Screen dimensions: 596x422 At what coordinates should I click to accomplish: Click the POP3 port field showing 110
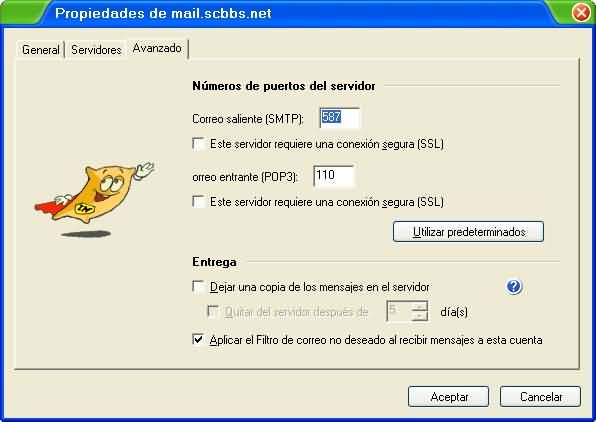click(x=333, y=176)
